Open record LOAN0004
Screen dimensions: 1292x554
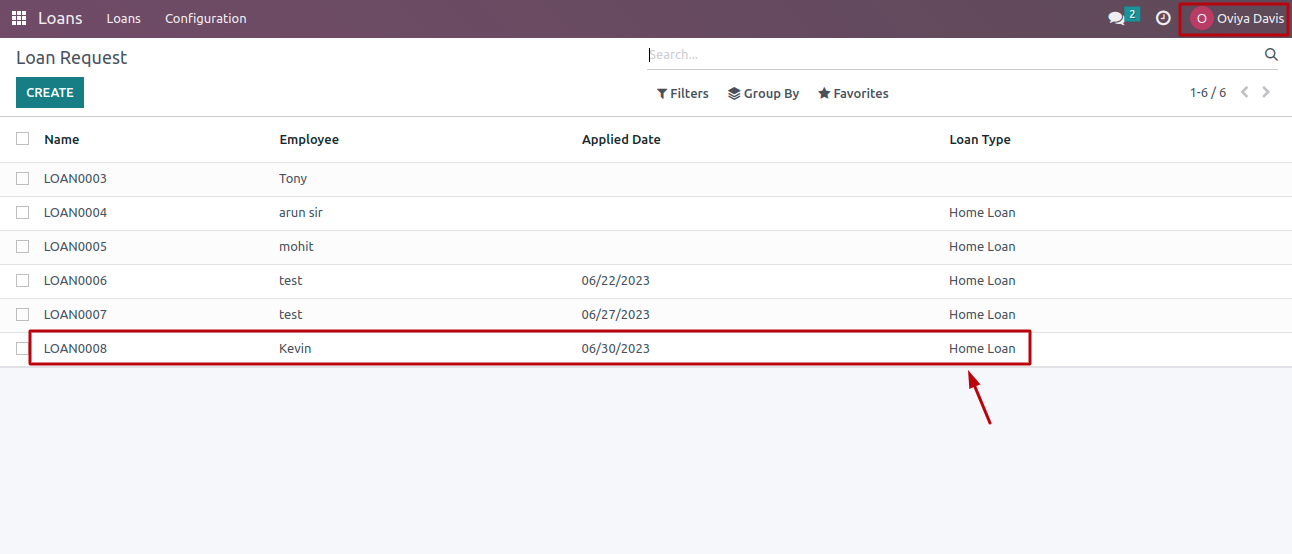[x=75, y=212]
